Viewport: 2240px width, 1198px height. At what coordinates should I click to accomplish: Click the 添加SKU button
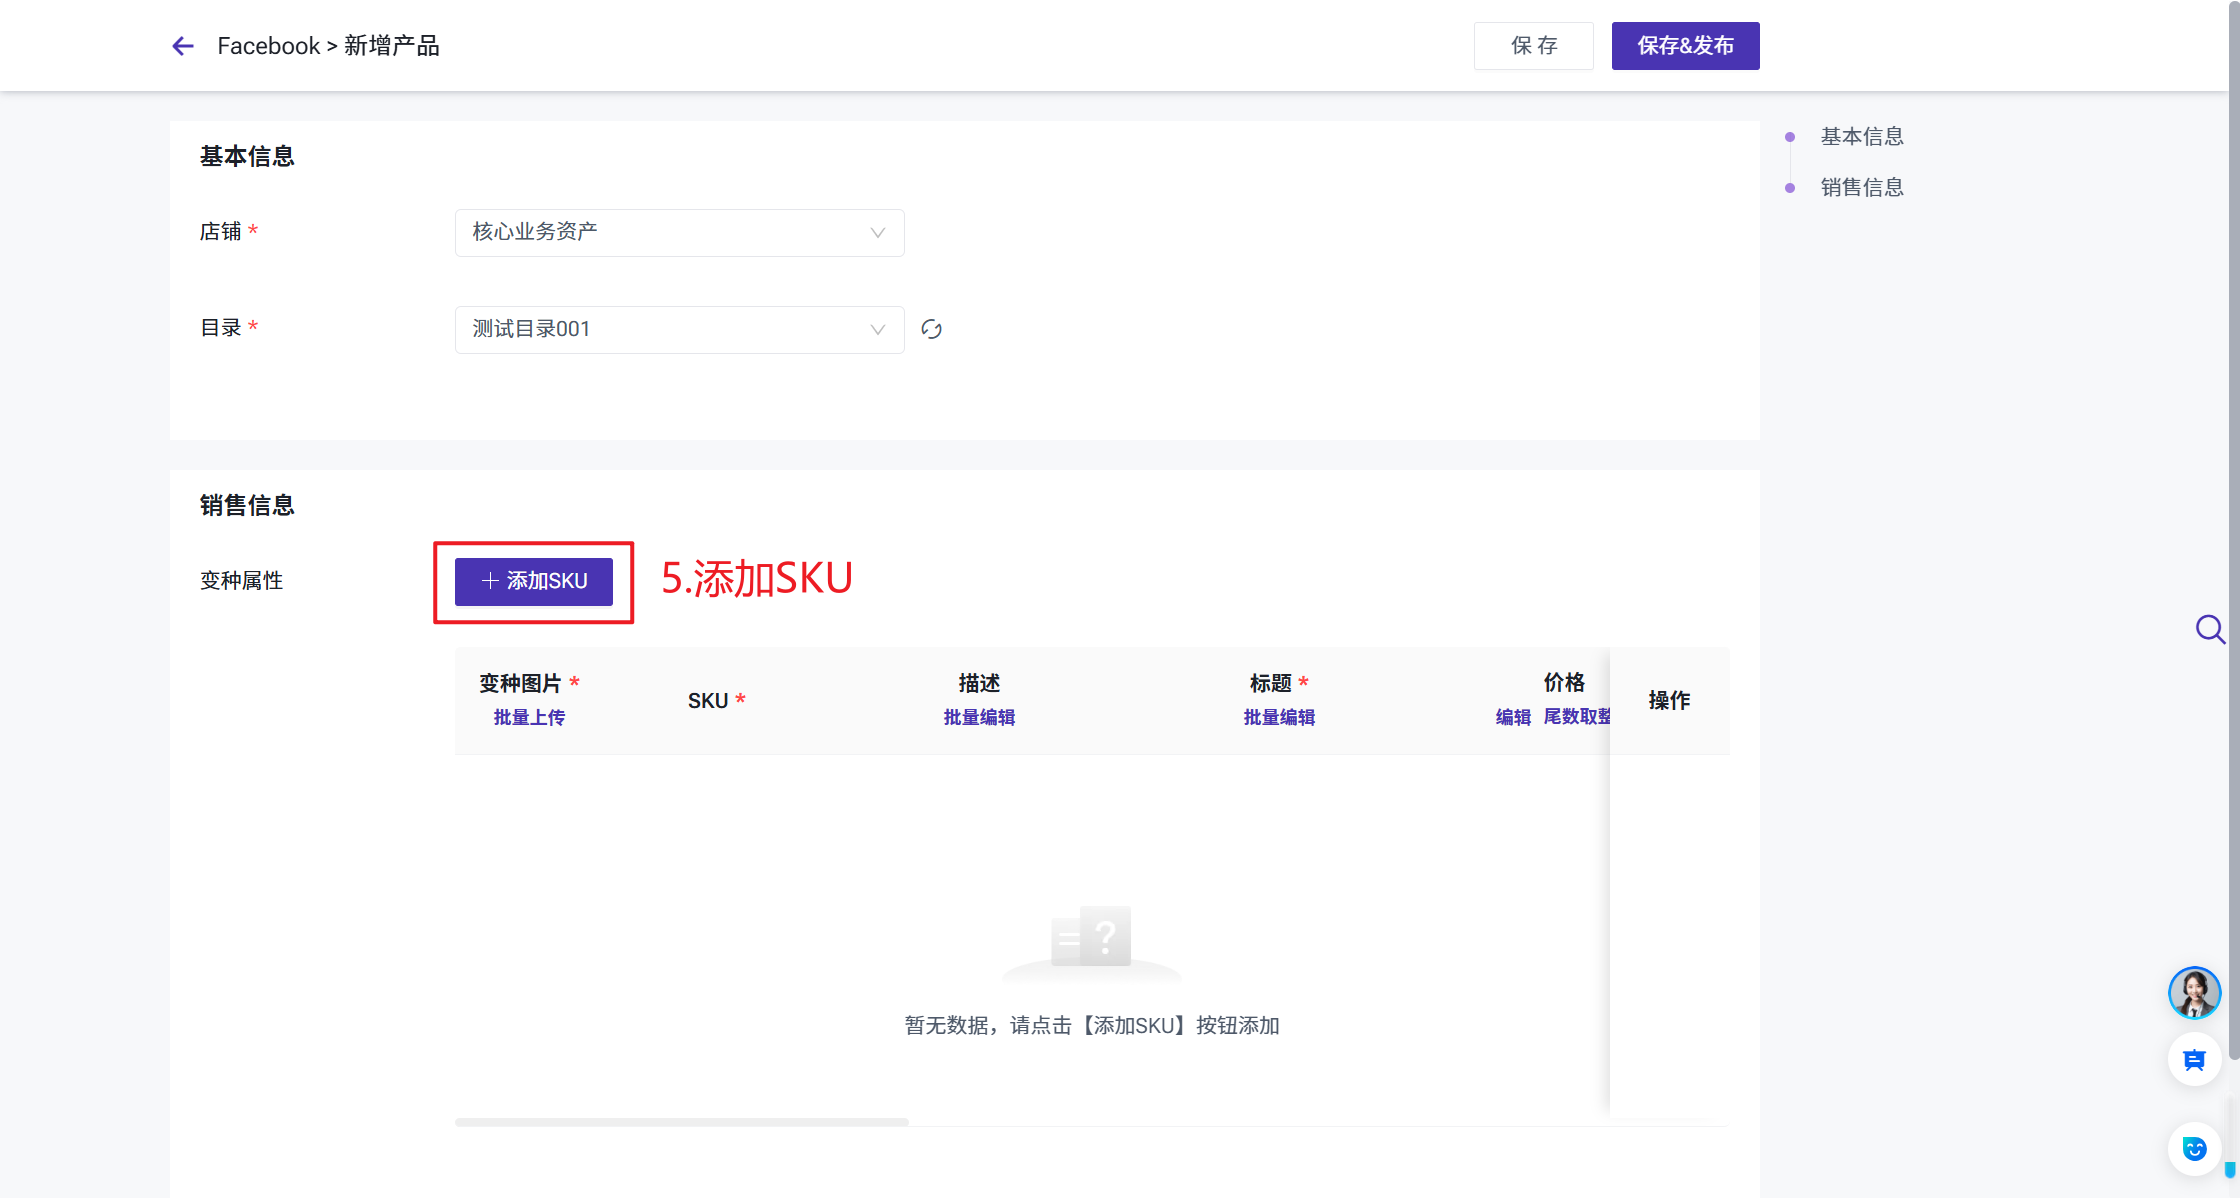click(534, 581)
